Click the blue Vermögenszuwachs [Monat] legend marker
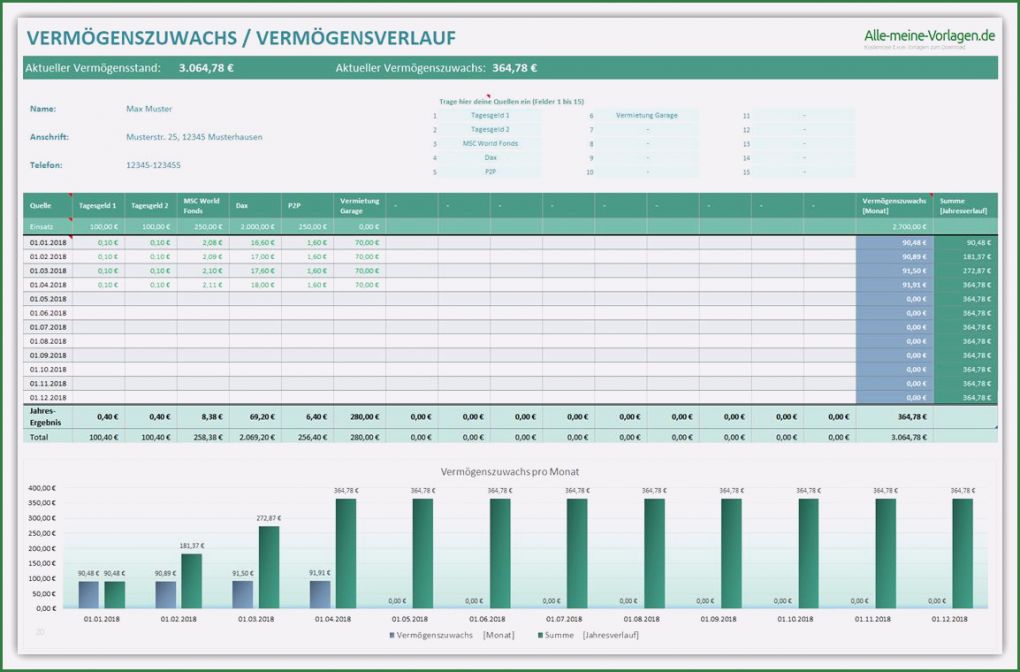The image size is (1020, 672). pos(390,635)
